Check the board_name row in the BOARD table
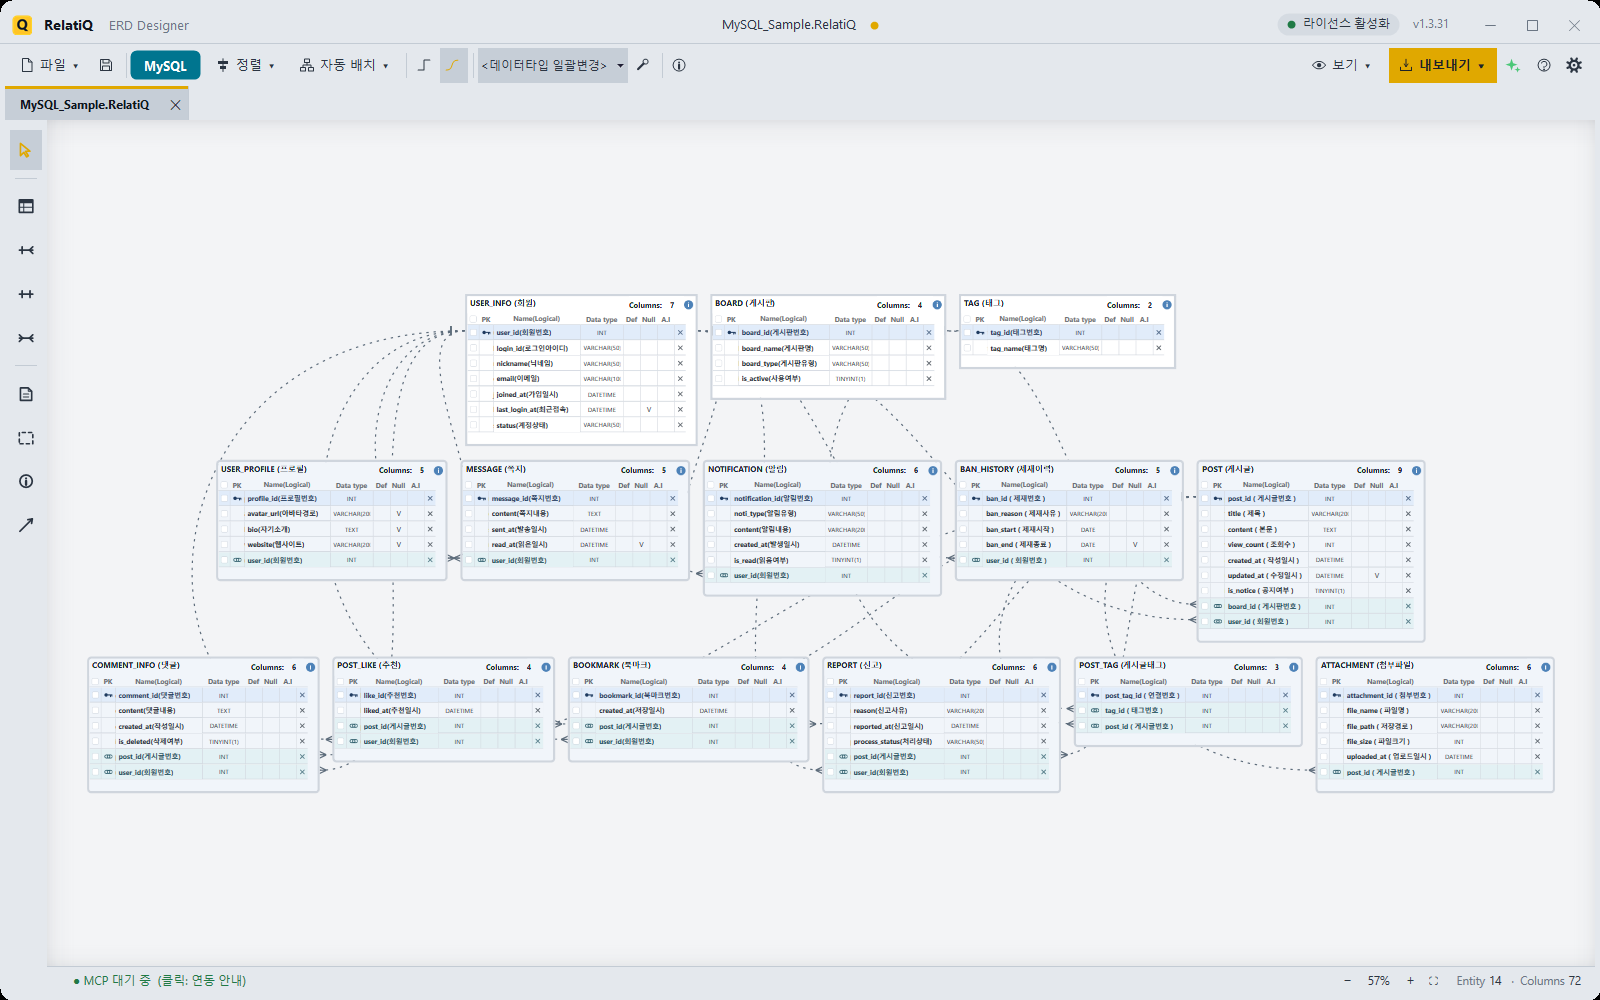Screen dimensions: 1600x1000 tap(718, 348)
